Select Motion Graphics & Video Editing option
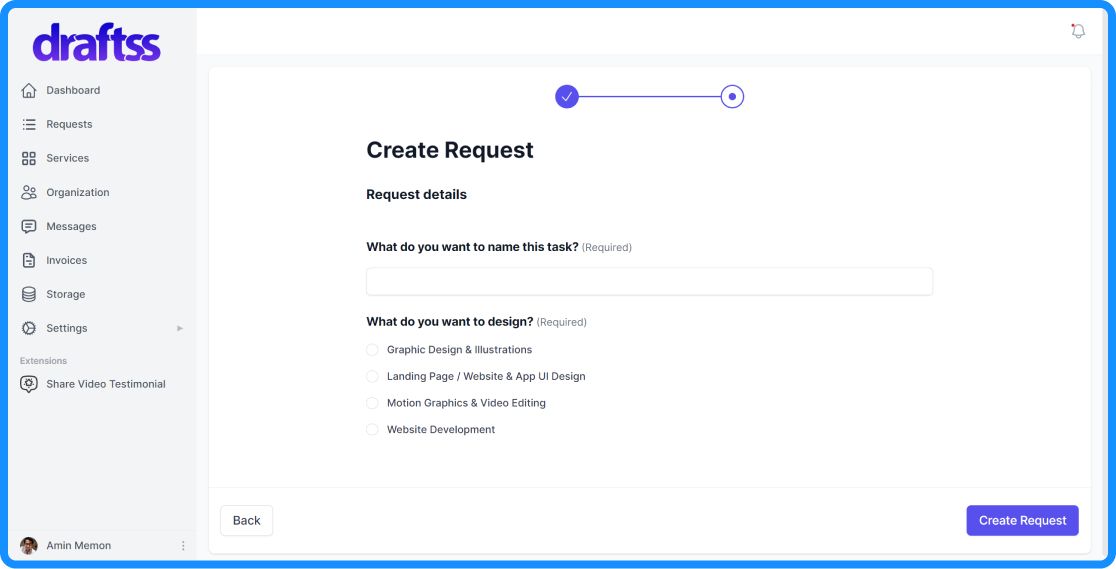 [x=372, y=403]
